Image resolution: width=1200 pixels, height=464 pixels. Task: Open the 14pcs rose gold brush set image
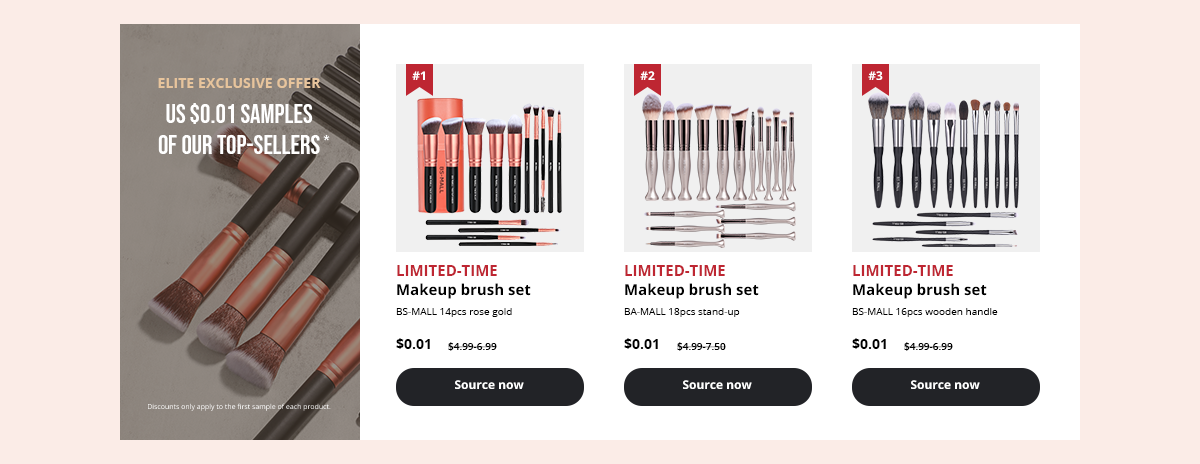tap(490, 158)
